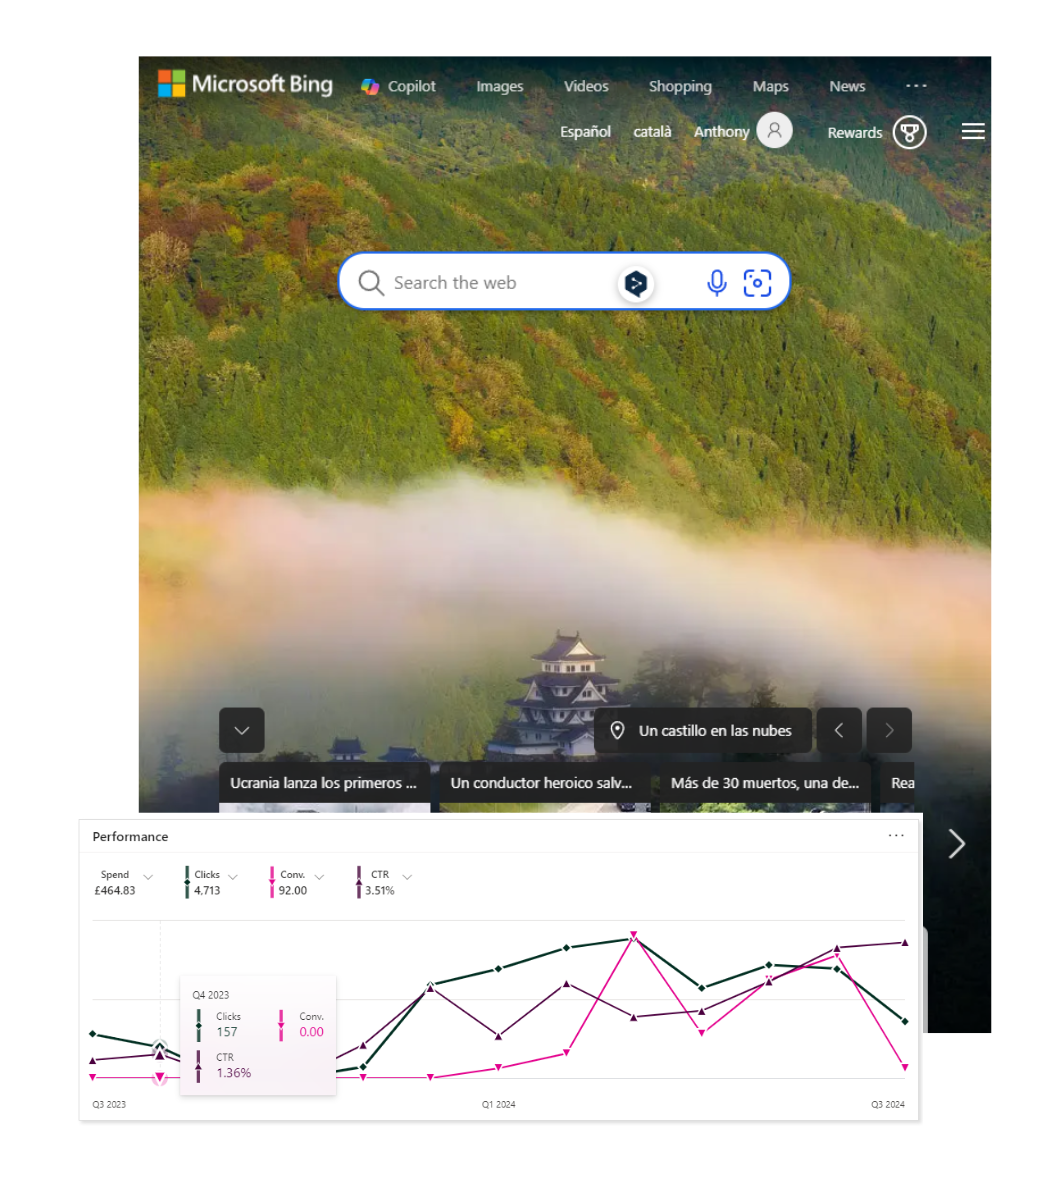The image size is (1056, 1200).
Task: Open visual search camera icon
Action: click(x=757, y=283)
